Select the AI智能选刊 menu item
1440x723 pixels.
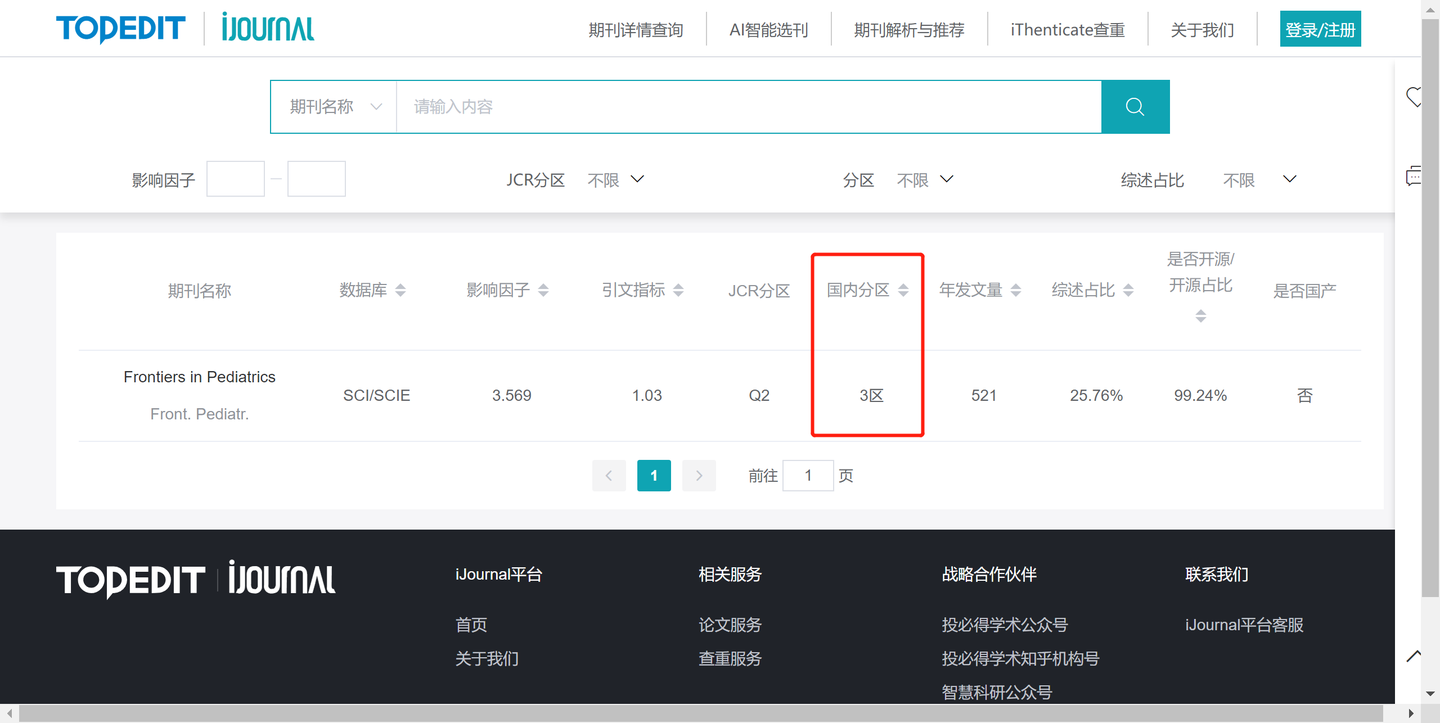click(768, 29)
